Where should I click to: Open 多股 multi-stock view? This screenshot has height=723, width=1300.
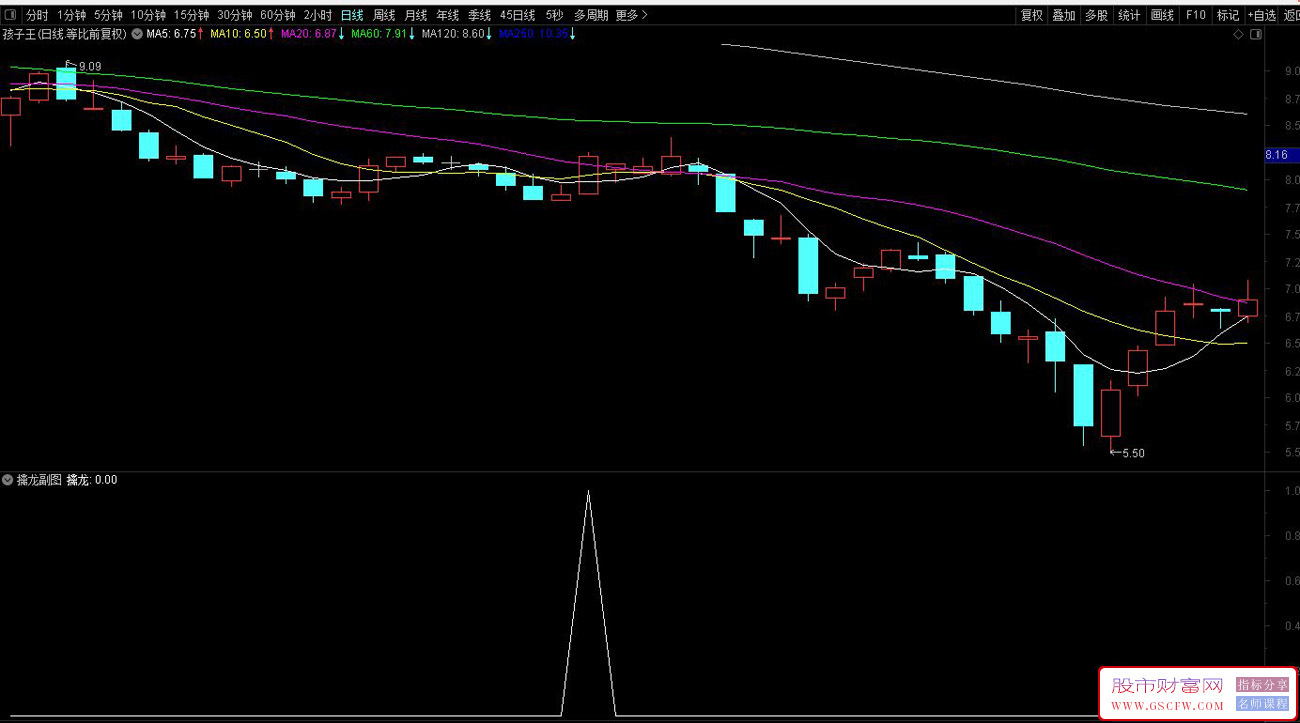point(1097,15)
